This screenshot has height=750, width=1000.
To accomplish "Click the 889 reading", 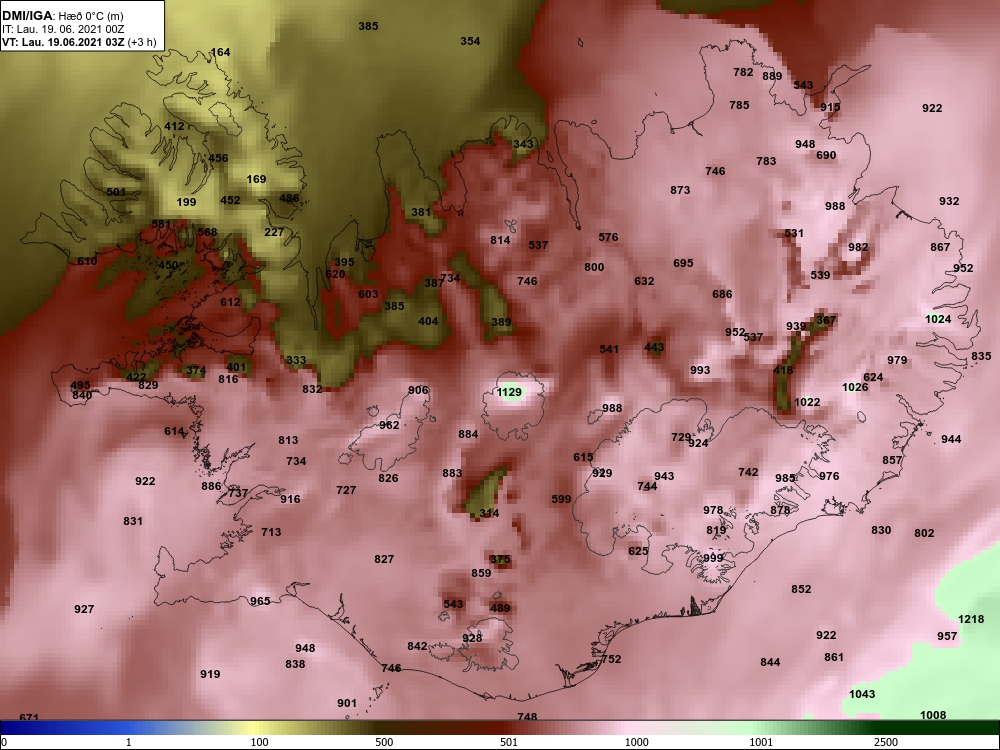I will coord(772,77).
